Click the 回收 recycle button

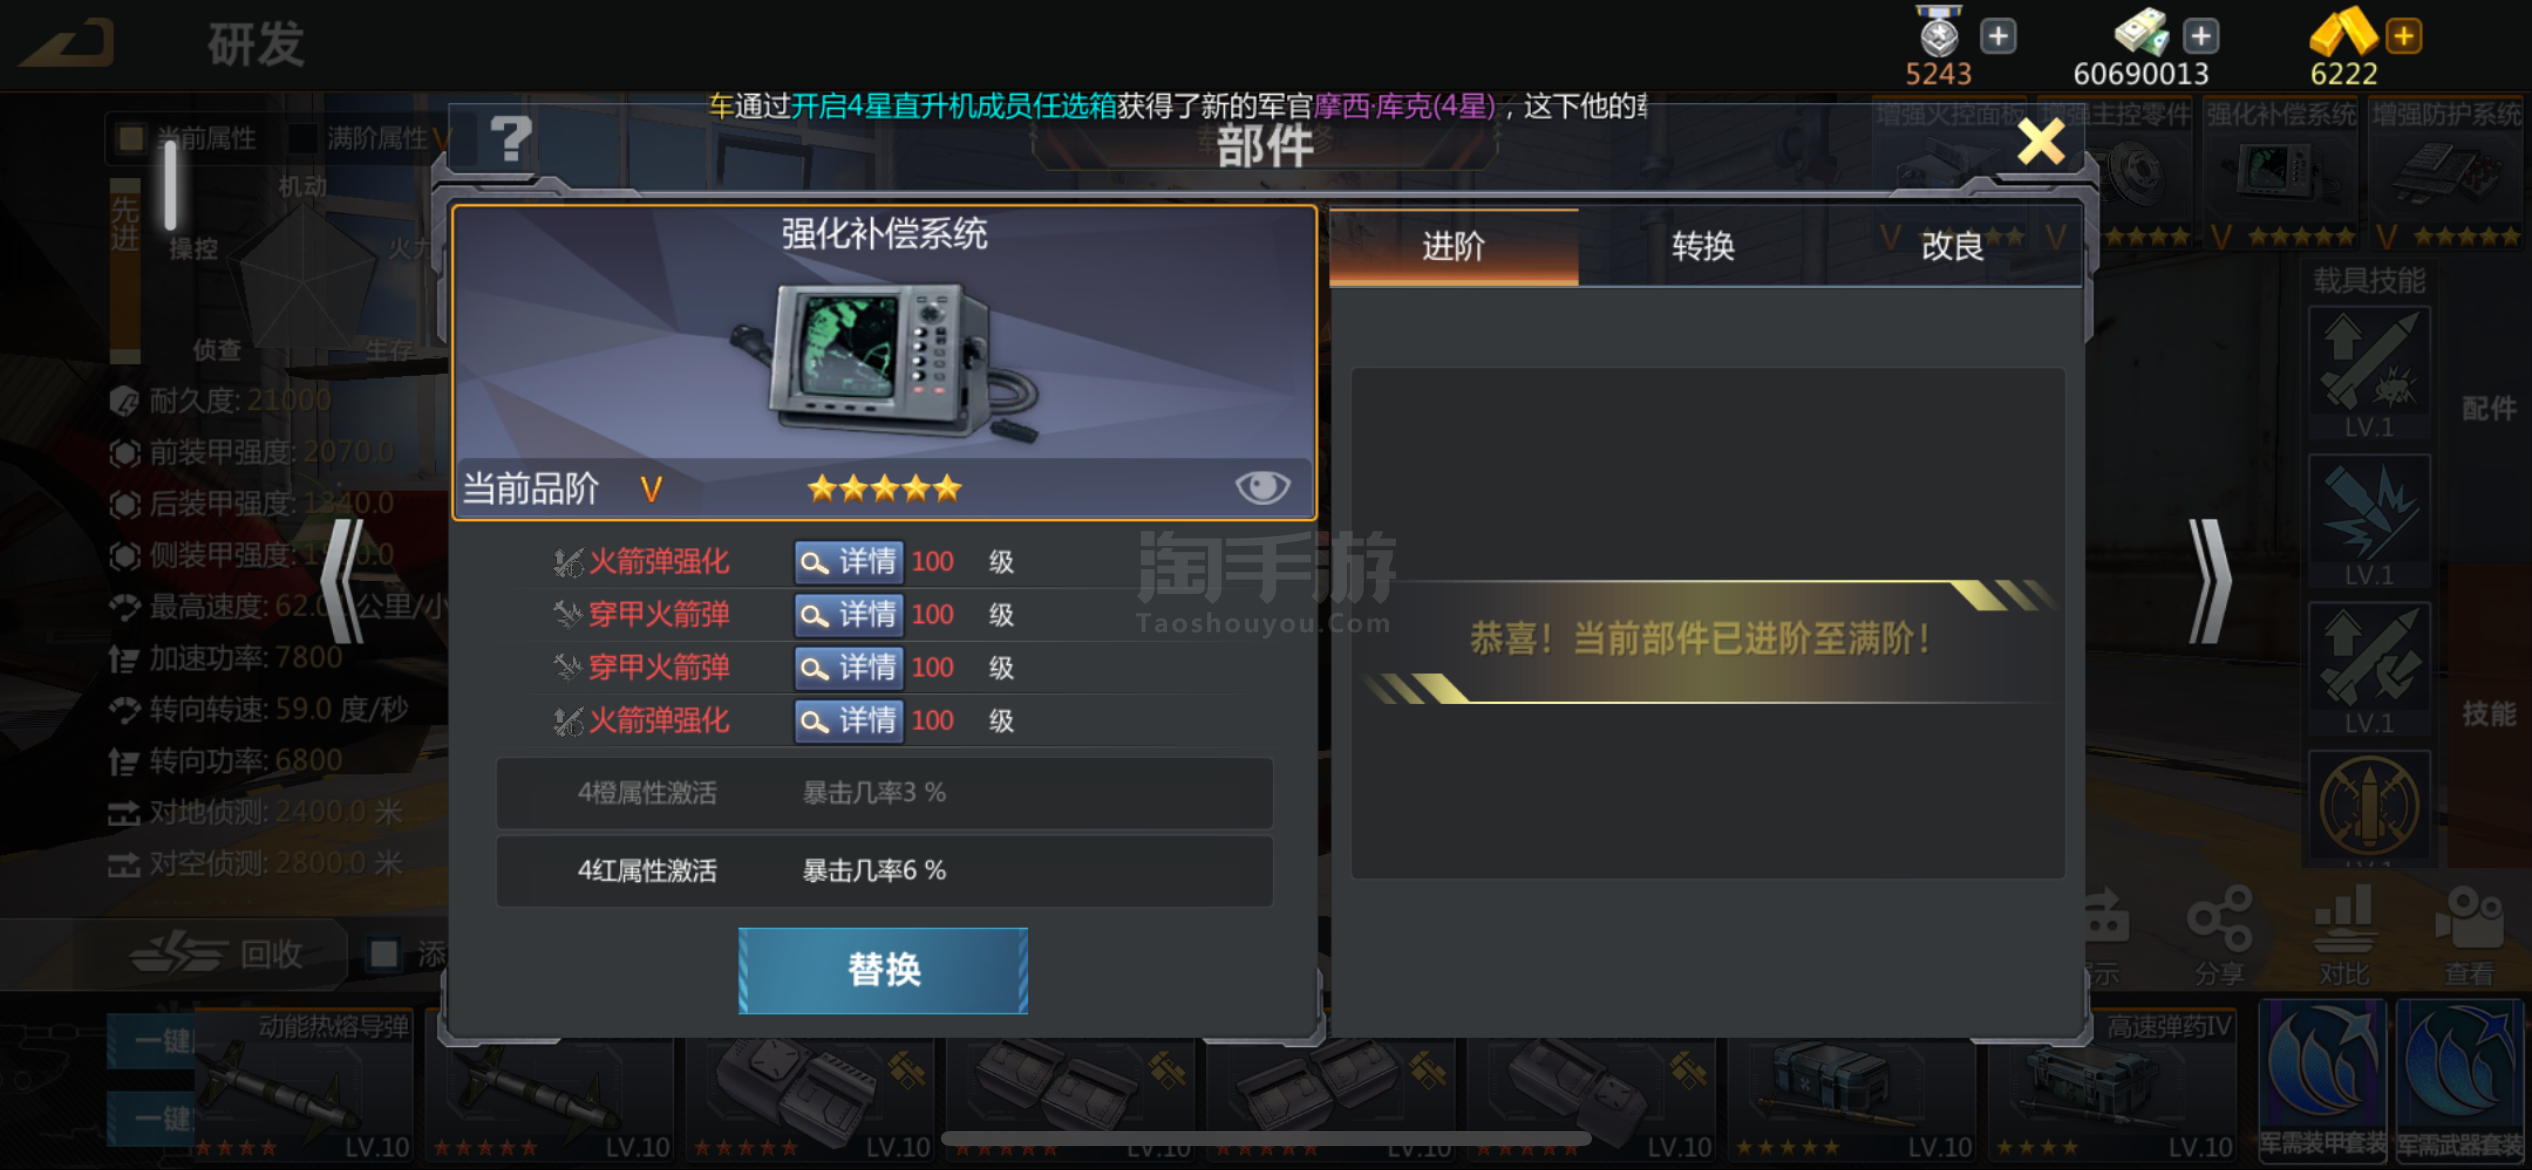tap(218, 954)
